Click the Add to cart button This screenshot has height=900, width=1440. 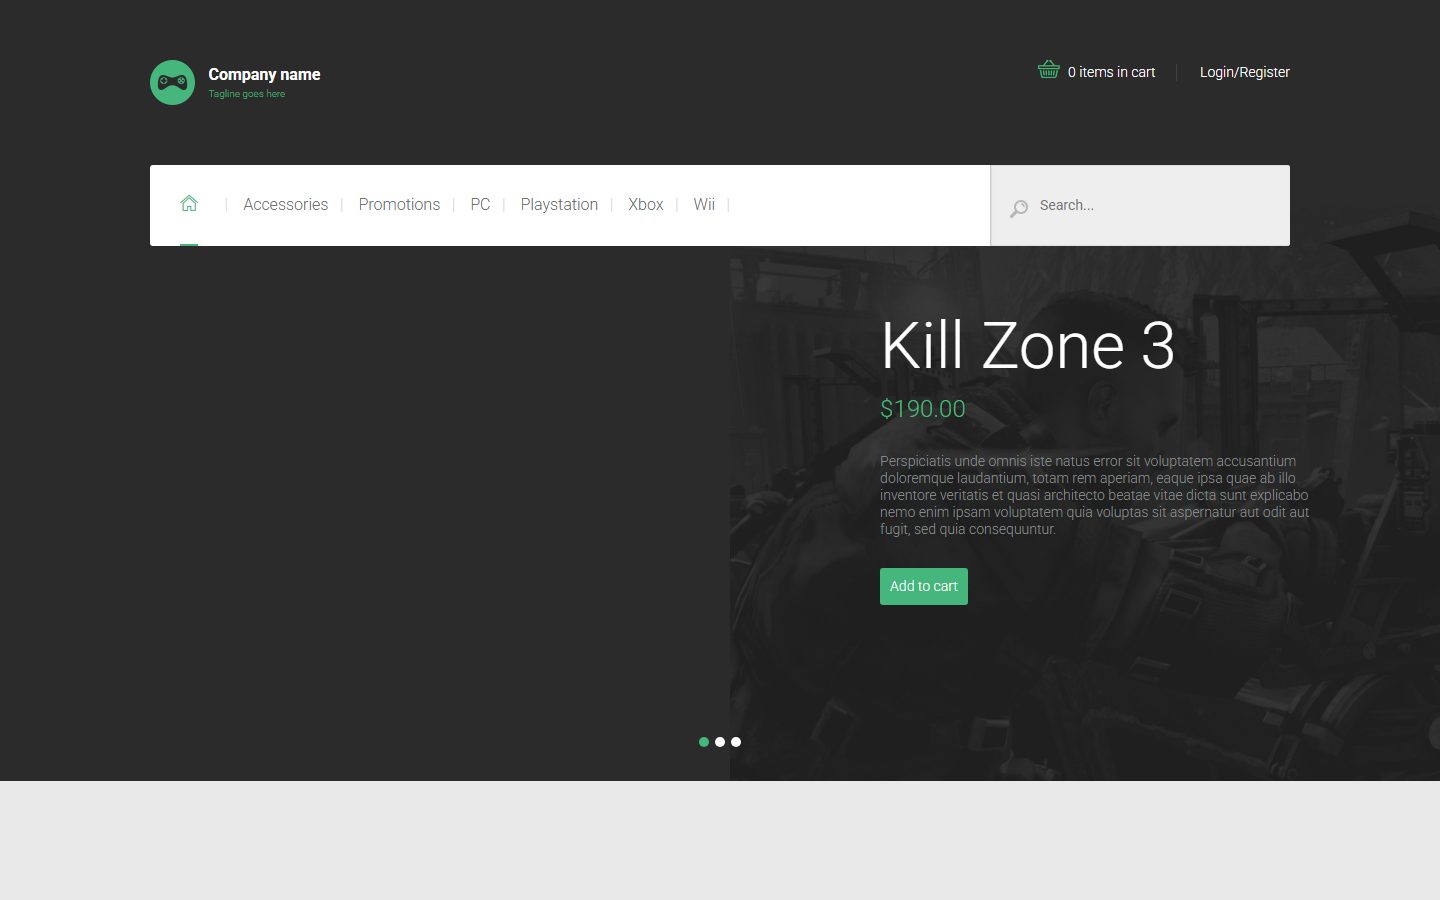click(x=924, y=587)
